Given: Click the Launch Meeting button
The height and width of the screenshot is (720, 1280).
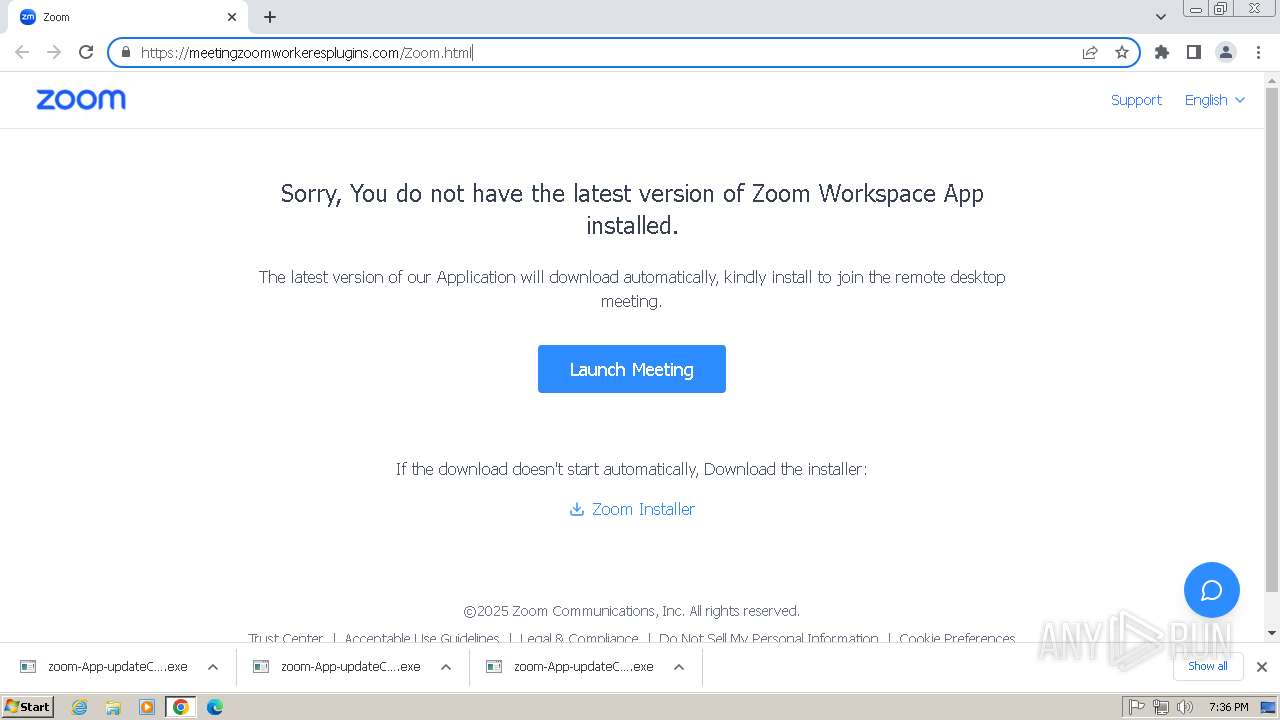Looking at the screenshot, I should point(632,369).
